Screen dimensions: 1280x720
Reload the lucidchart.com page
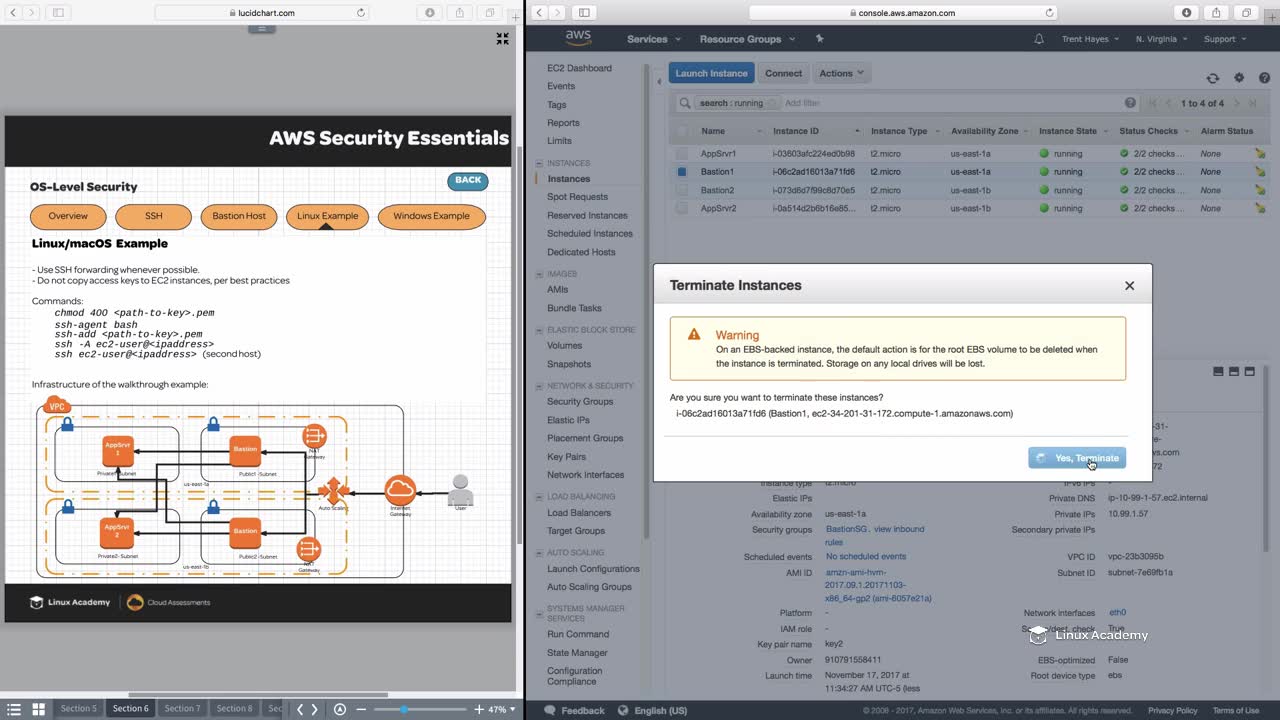pyautogui.click(x=361, y=13)
